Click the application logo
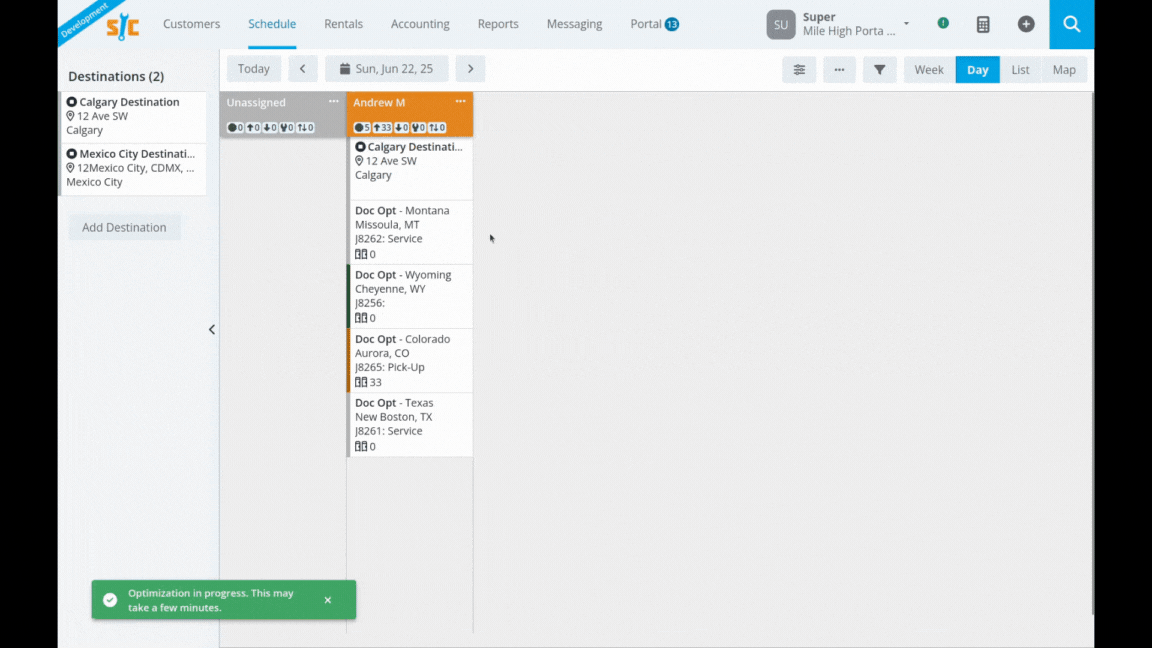 123,27
